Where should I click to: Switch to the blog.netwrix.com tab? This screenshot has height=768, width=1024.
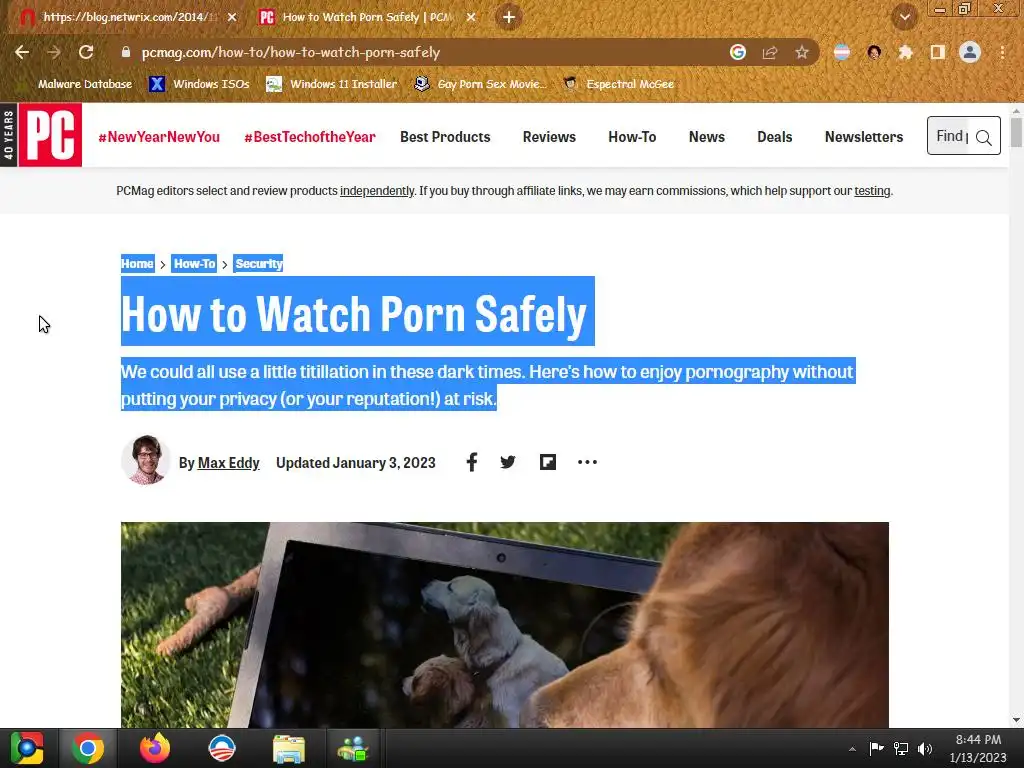(127, 17)
